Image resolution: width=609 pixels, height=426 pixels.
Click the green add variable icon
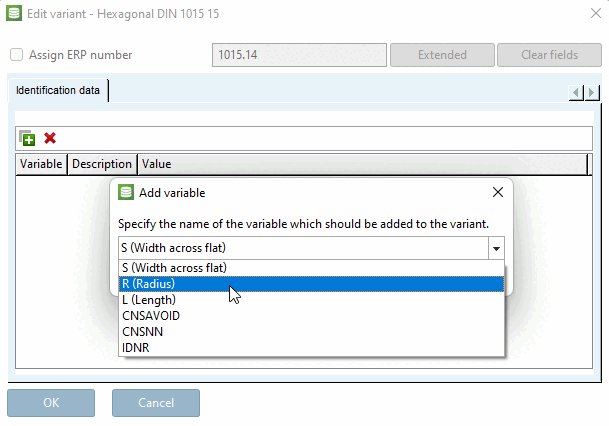click(x=28, y=138)
